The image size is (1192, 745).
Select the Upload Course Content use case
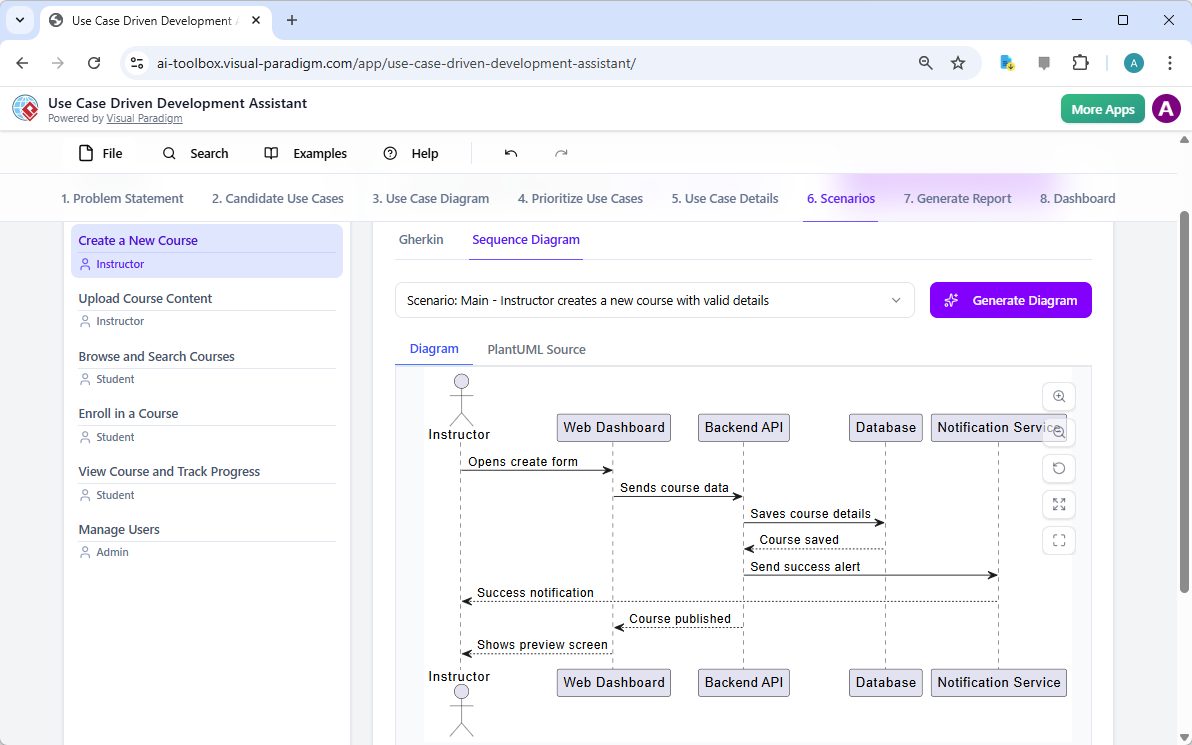(x=145, y=298)
